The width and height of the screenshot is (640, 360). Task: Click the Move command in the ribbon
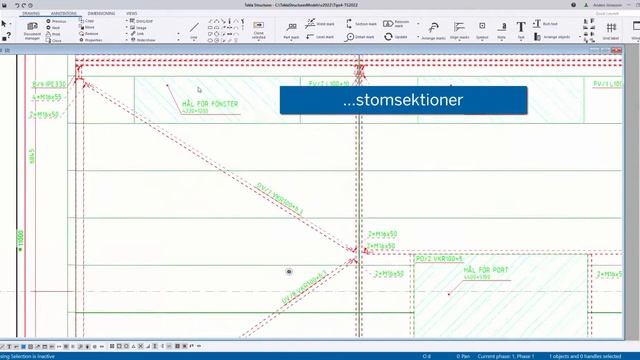(x=87, y=27)
